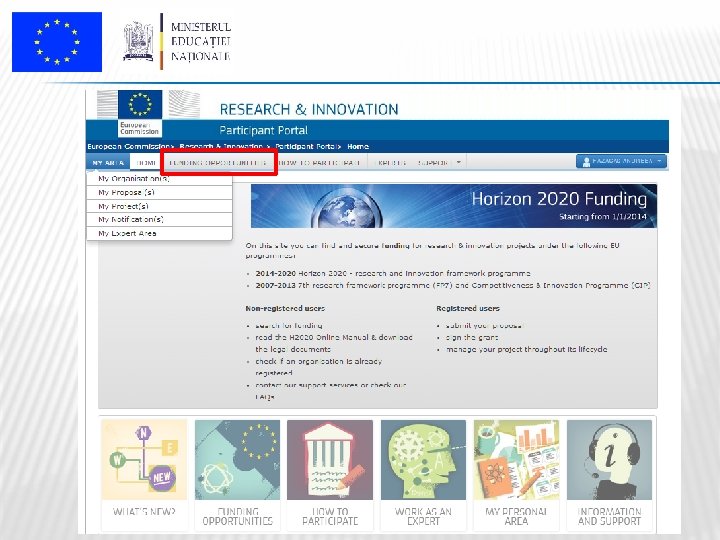Select My Organisation(s) from menu

coord(159,179)
